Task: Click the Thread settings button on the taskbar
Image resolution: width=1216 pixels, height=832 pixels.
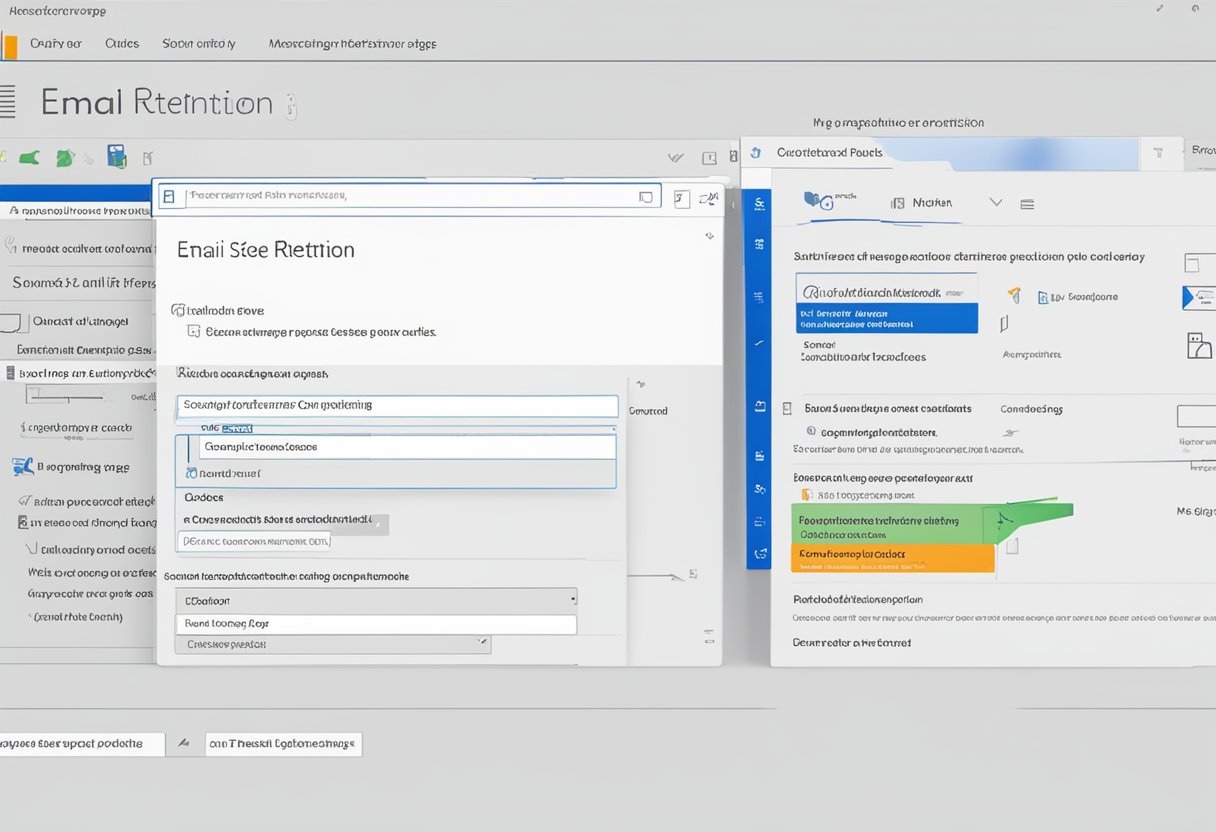Action: (283, 744)
